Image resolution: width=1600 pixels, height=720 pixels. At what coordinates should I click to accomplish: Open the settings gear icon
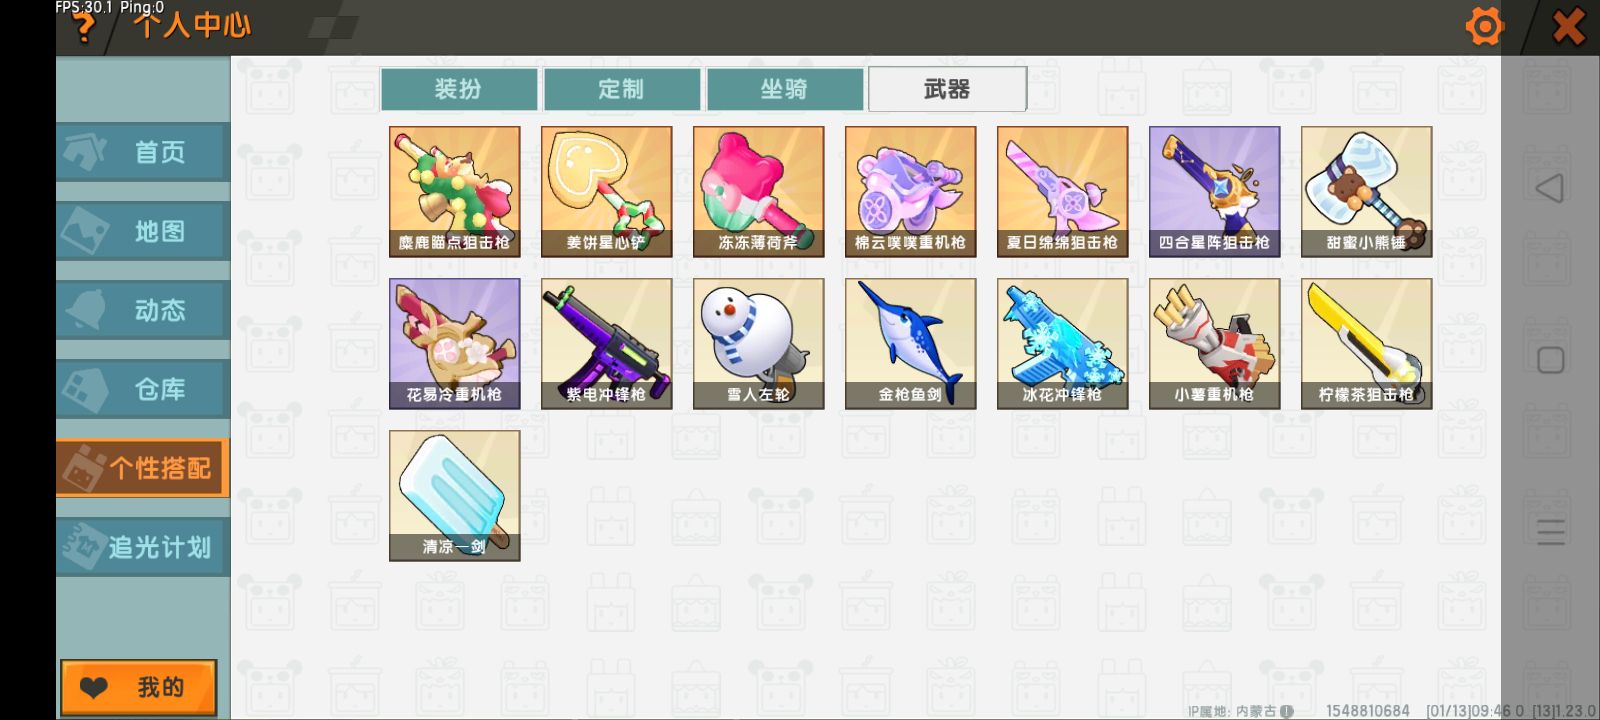(x=1484, y=26)
